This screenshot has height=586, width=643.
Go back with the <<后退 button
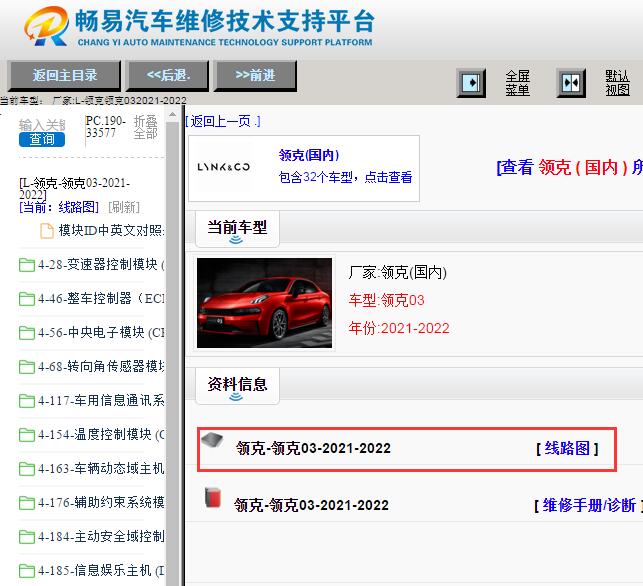(x=168, y=75)
